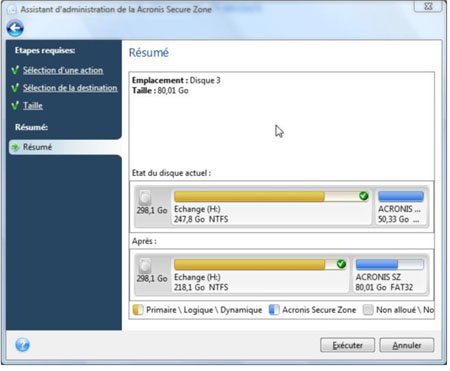Click the Non alloué legend swatch
The width and height of the screenshot is (450, 371).
[x=368, y=310]
